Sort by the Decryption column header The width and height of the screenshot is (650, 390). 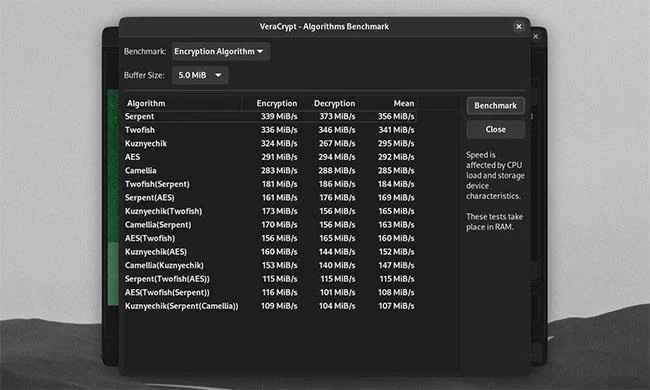point(330,103)
